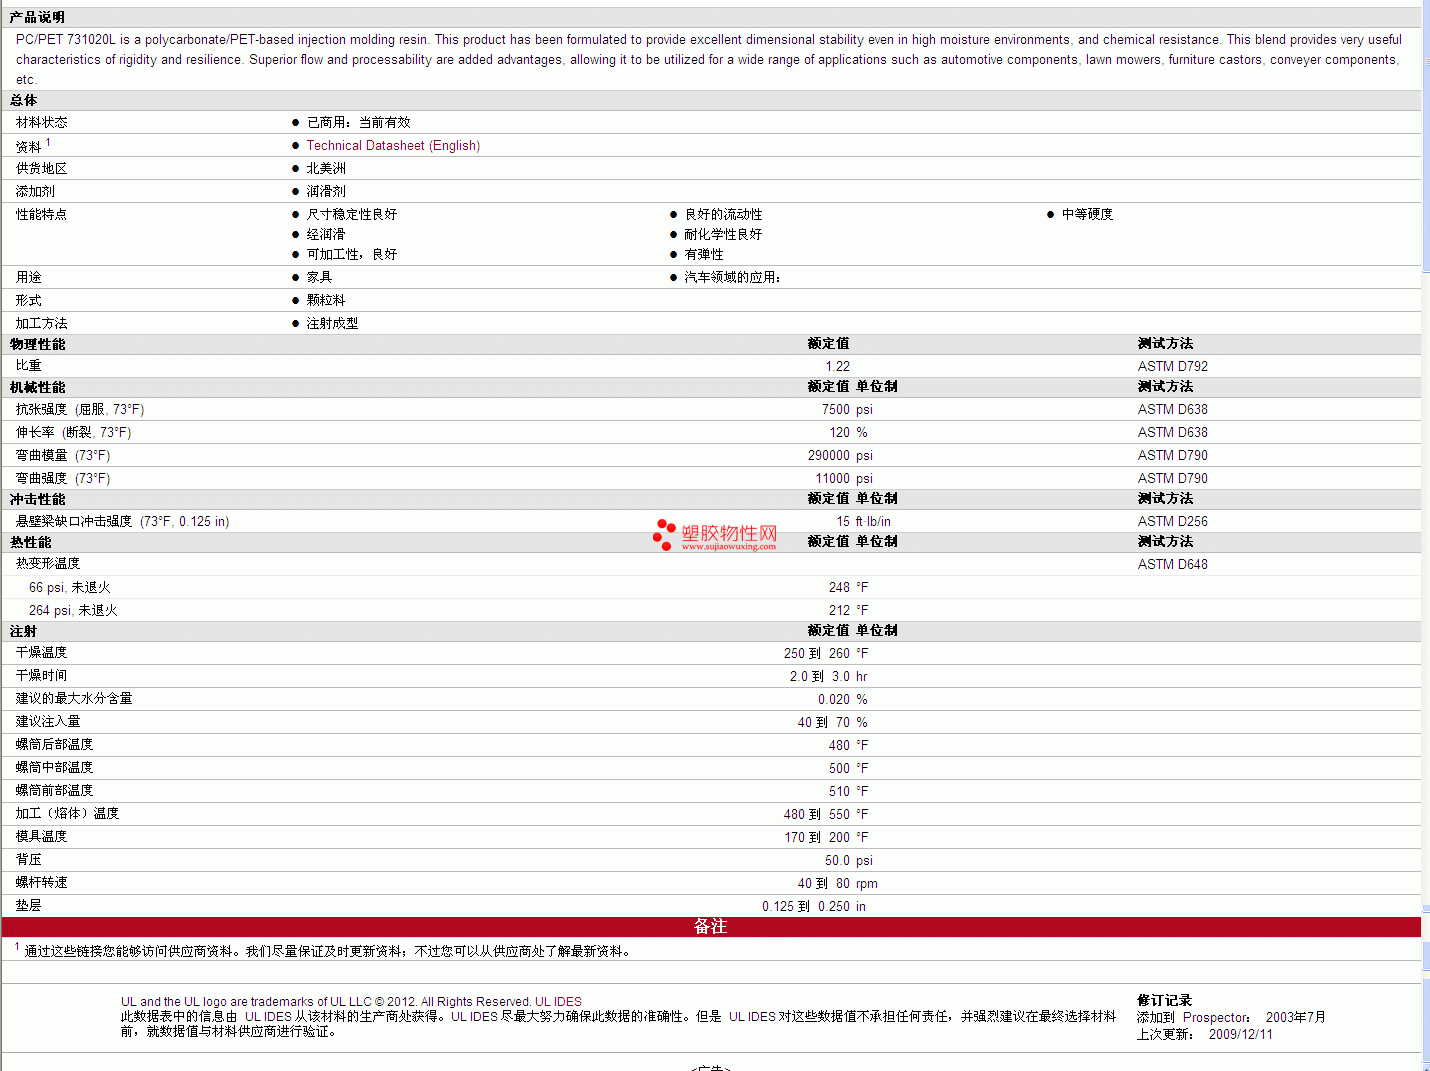Select elongation value 120 %

click(848, 432)
